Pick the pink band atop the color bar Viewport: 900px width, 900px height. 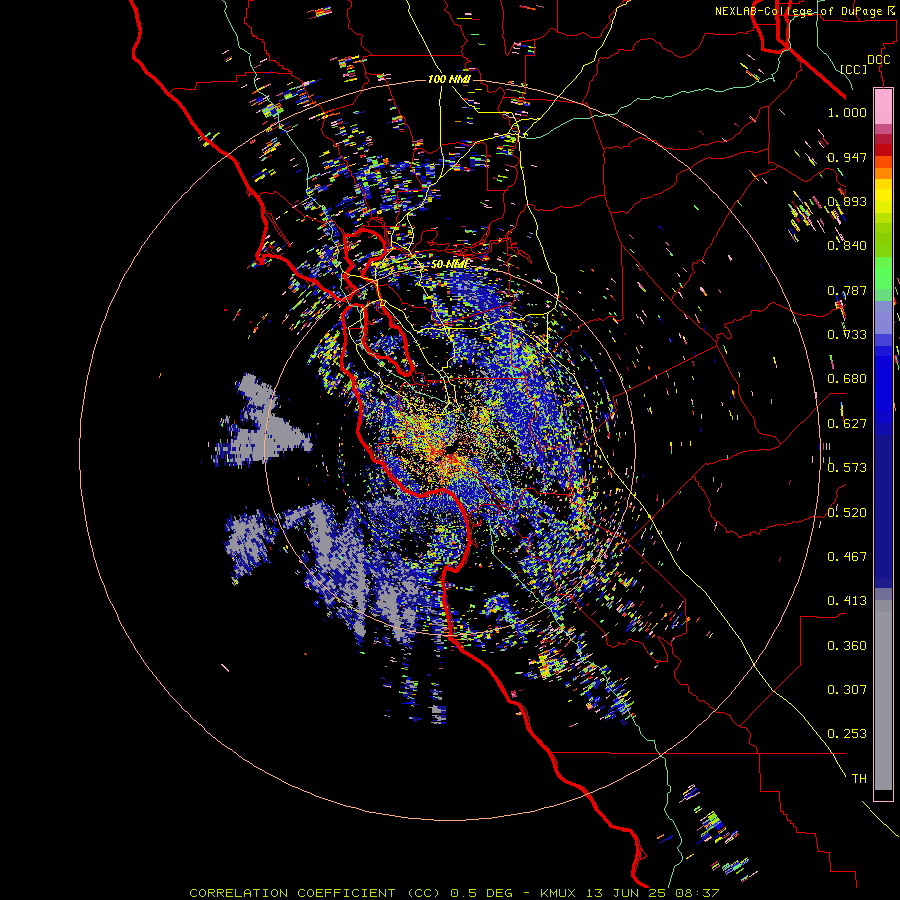[883, 107]
